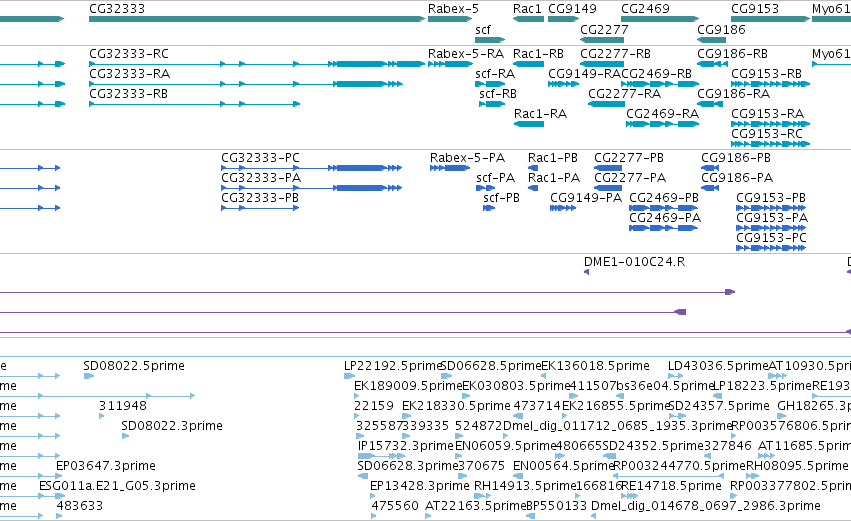The height and width of the screenshot is (521, 851).
Task: Click transcript CG2277-RB
Action: coord(615,54)
